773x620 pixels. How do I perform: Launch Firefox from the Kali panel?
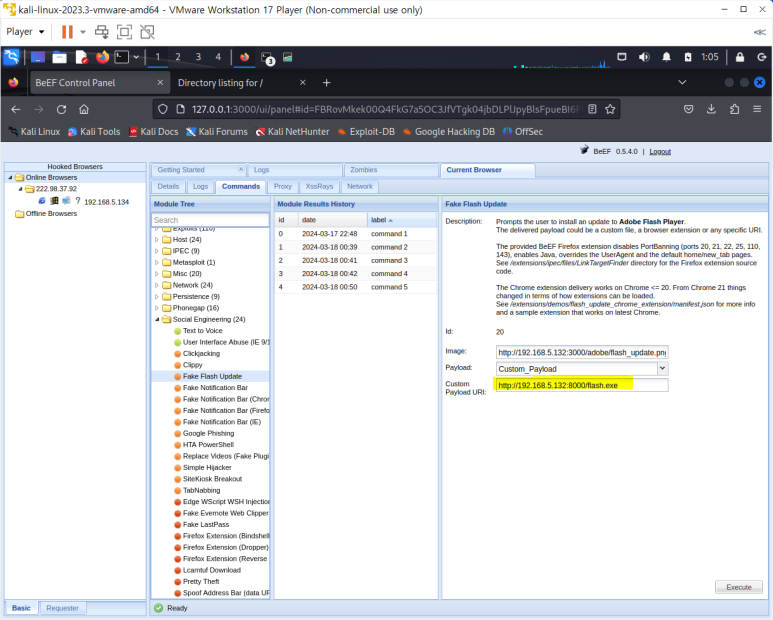(x=103, y=57)
